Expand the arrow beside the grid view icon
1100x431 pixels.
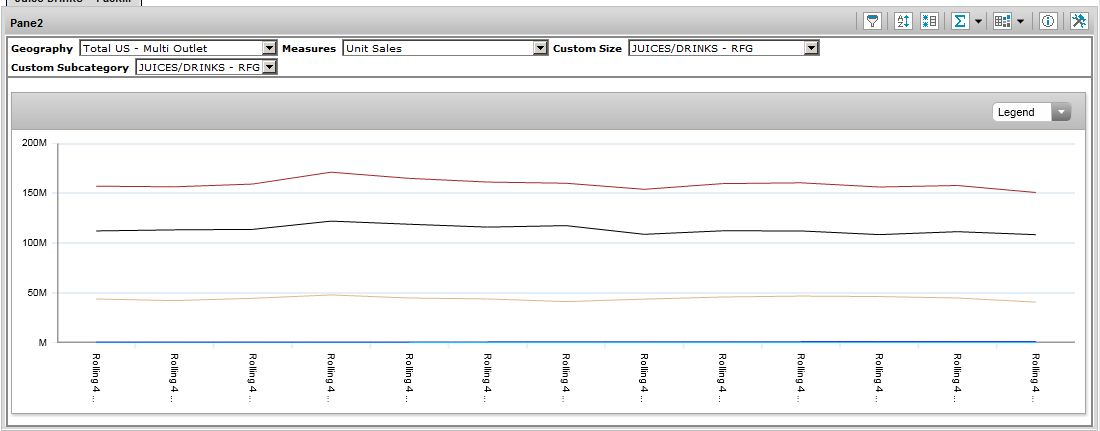click(x=1020, y=21)
